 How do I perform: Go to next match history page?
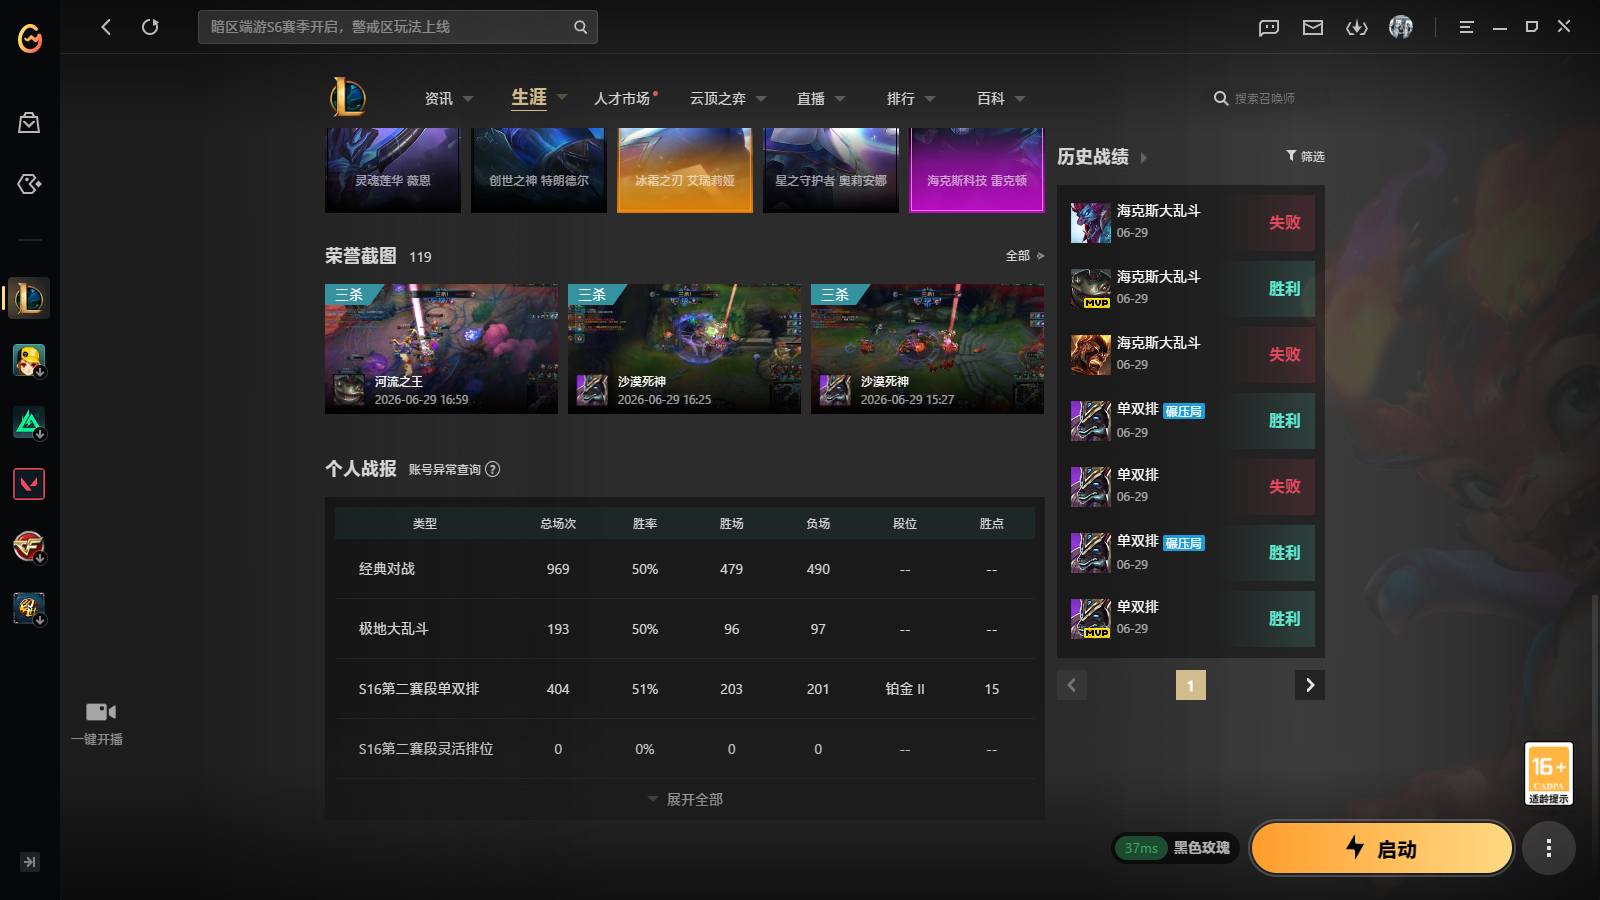point(1310,685)
